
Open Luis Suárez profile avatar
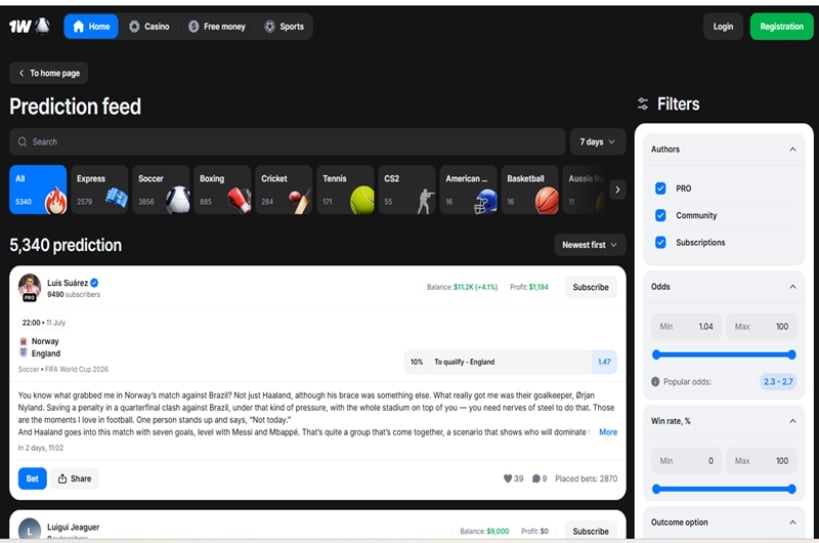pyautogui.click(x=29, y=287)
